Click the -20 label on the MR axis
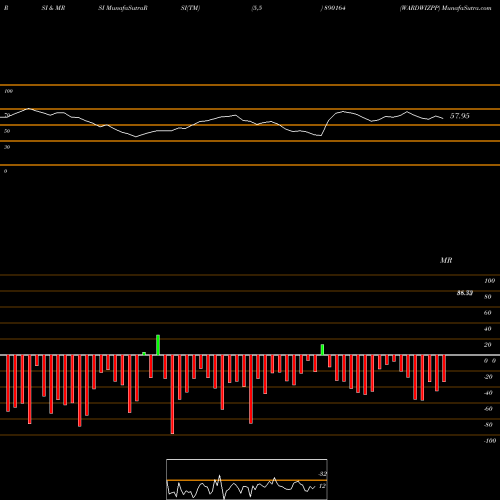Image resolution: width=500 pixels, height=500 pixels. click(488, 377)
